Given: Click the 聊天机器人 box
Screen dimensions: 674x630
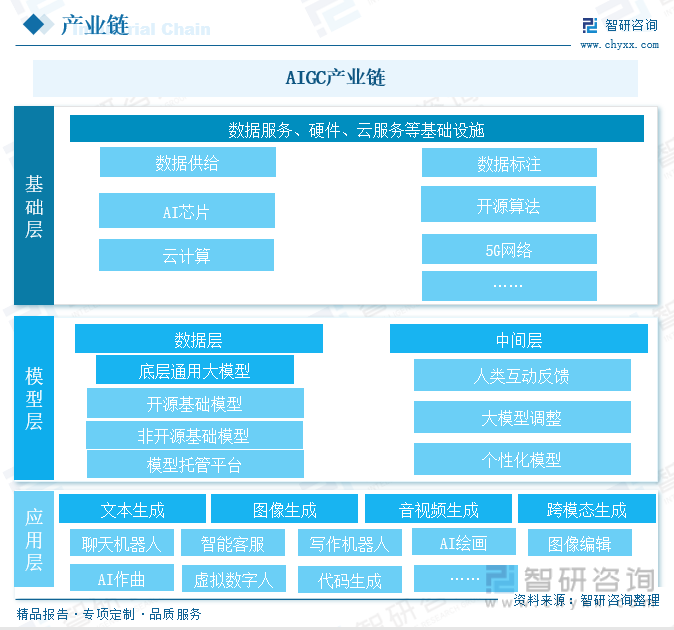Looking at the screenshot, I should (121, 543).
